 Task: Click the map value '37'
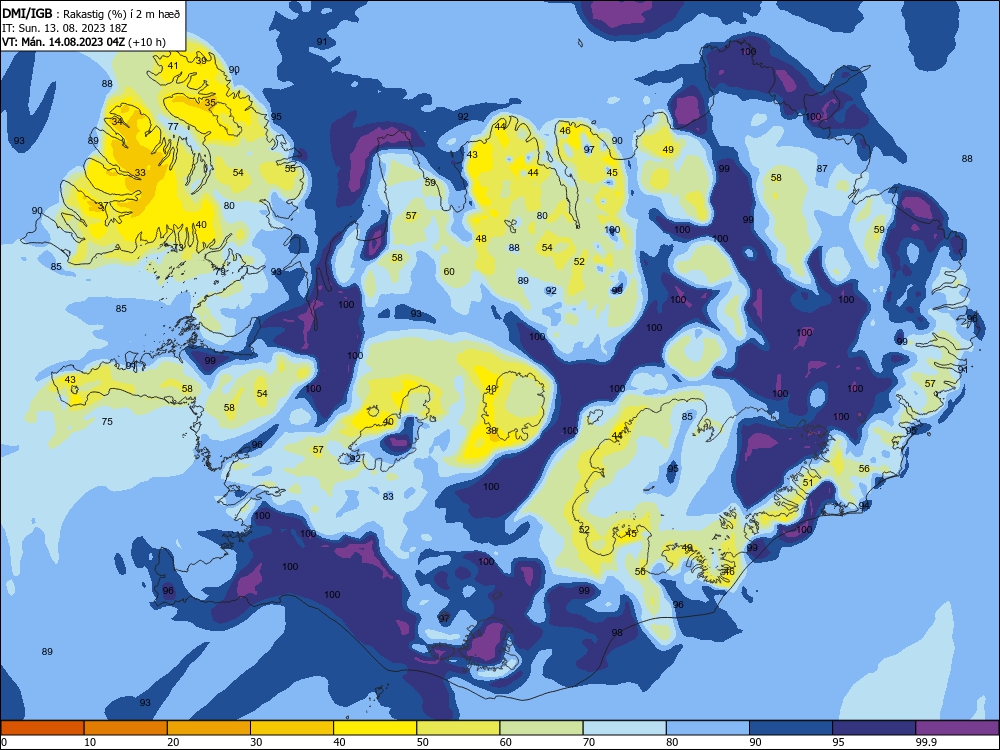103,207
